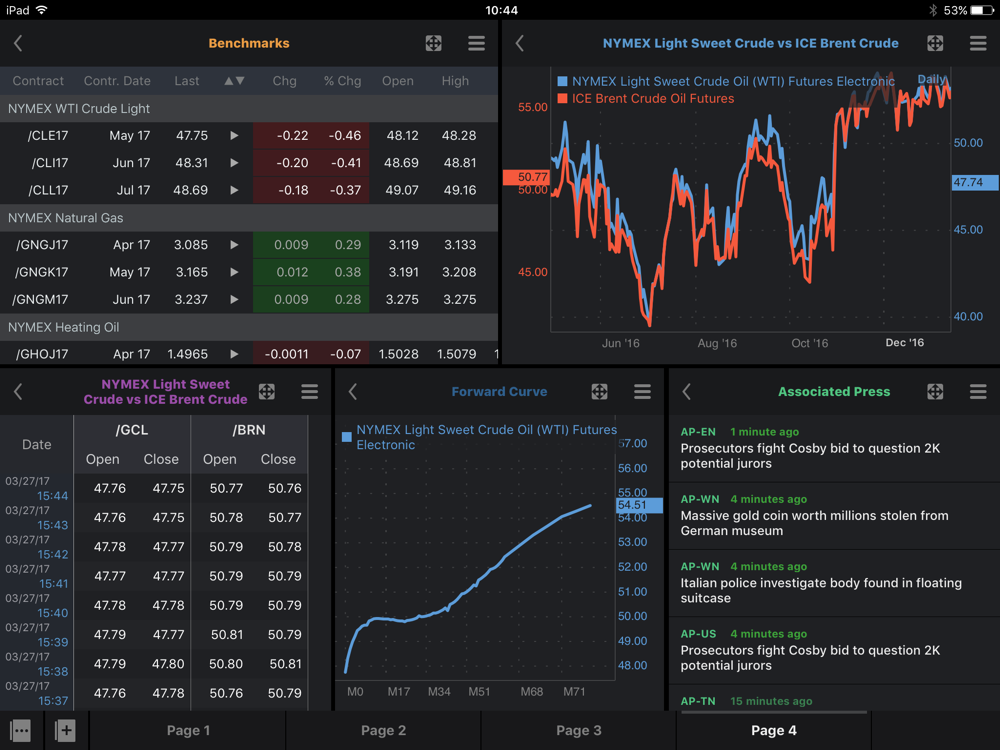Image resolution: width=1000 pixels, height=750 pixels.
Task: Expand the Associated Press panel to fullscreen
Action: (x=934, y=392)
